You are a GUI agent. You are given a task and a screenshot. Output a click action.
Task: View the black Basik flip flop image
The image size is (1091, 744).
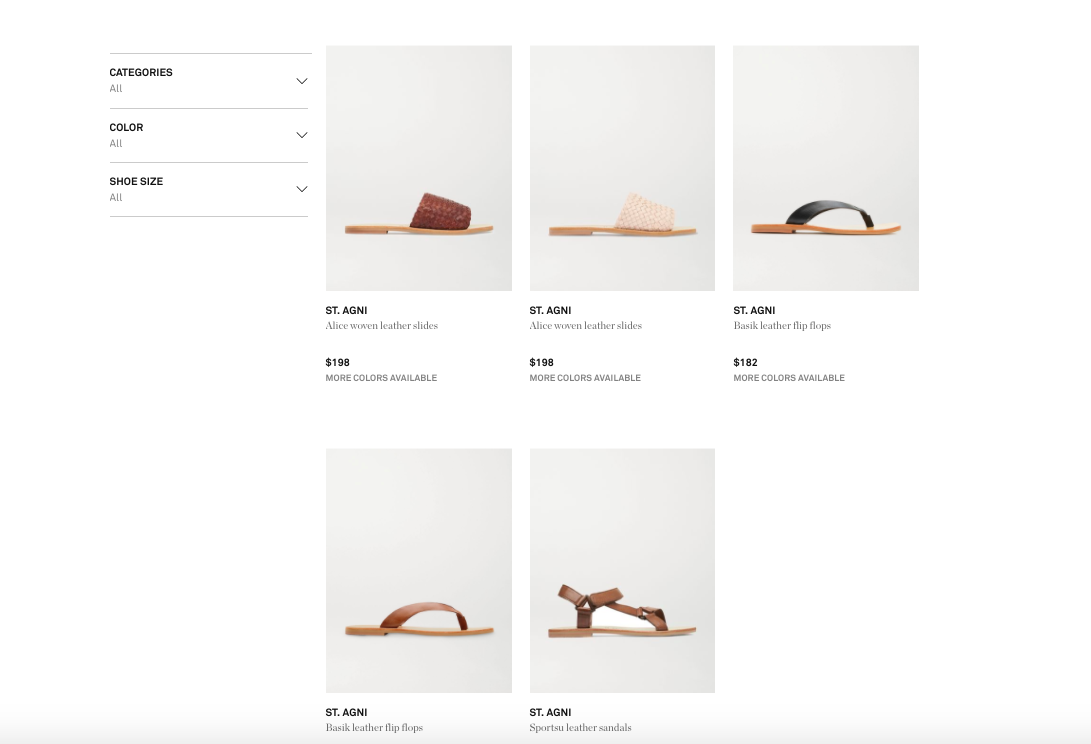(x=825, y=168)
